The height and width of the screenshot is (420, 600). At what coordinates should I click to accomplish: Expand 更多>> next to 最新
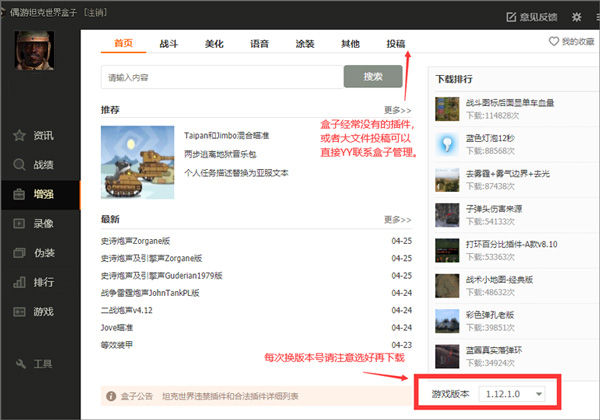pyautogui.click(x=397, y=220)
